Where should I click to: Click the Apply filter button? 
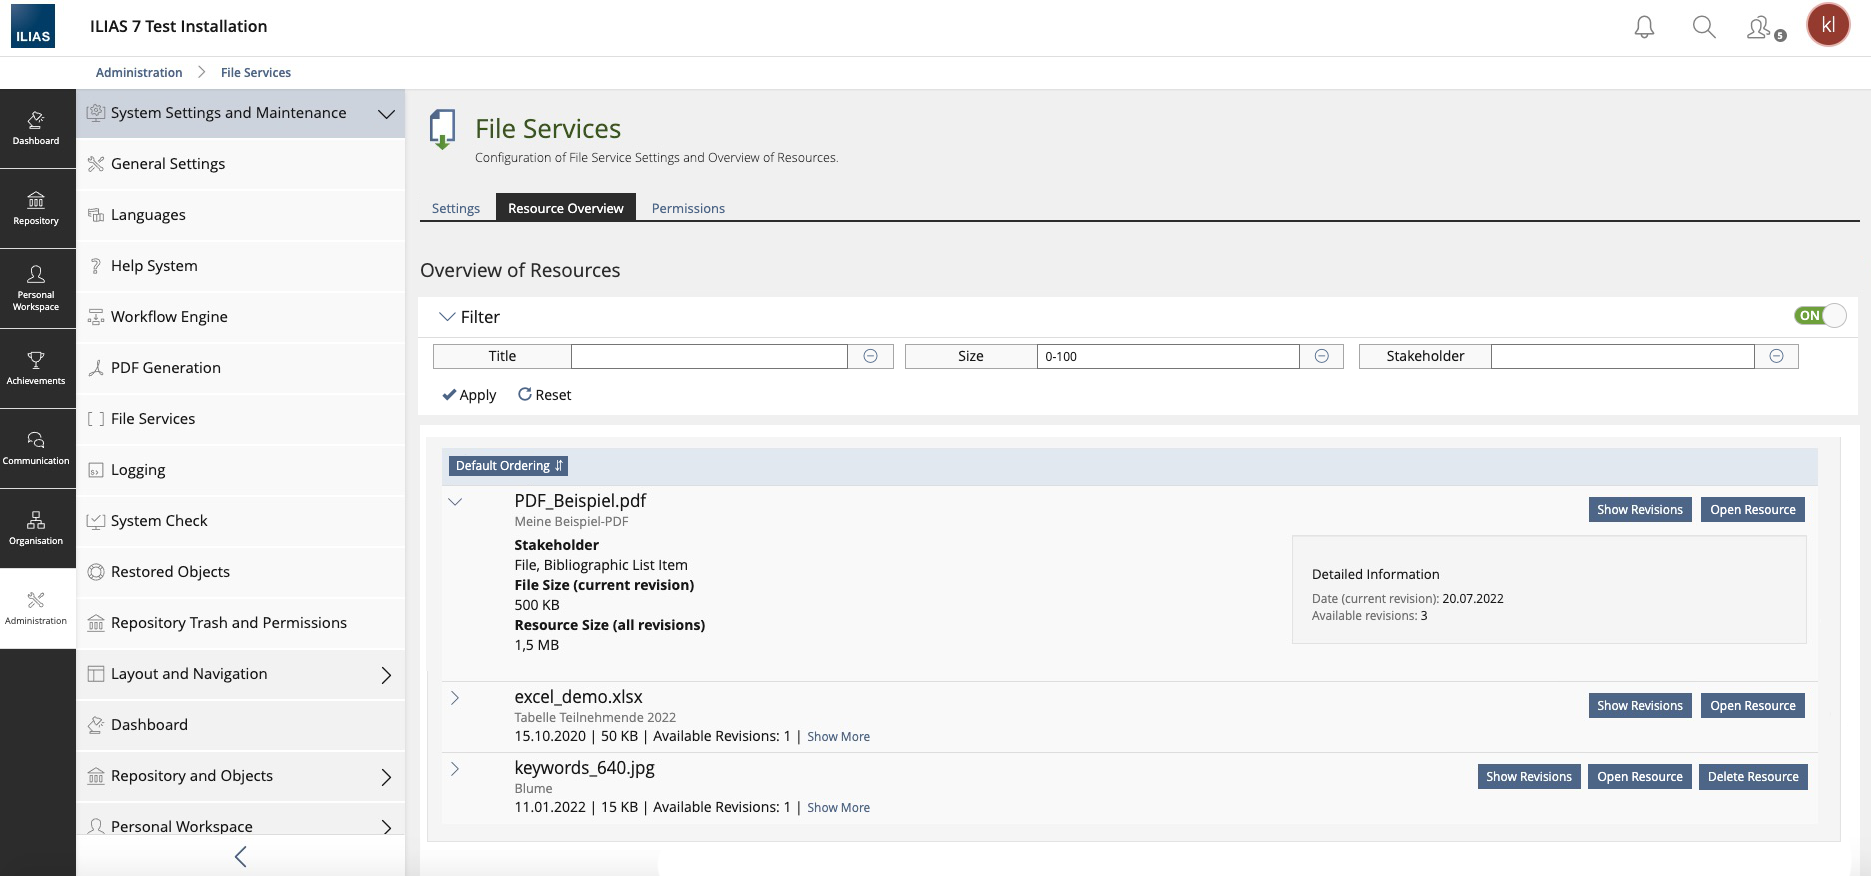click(x=469, y=395)
